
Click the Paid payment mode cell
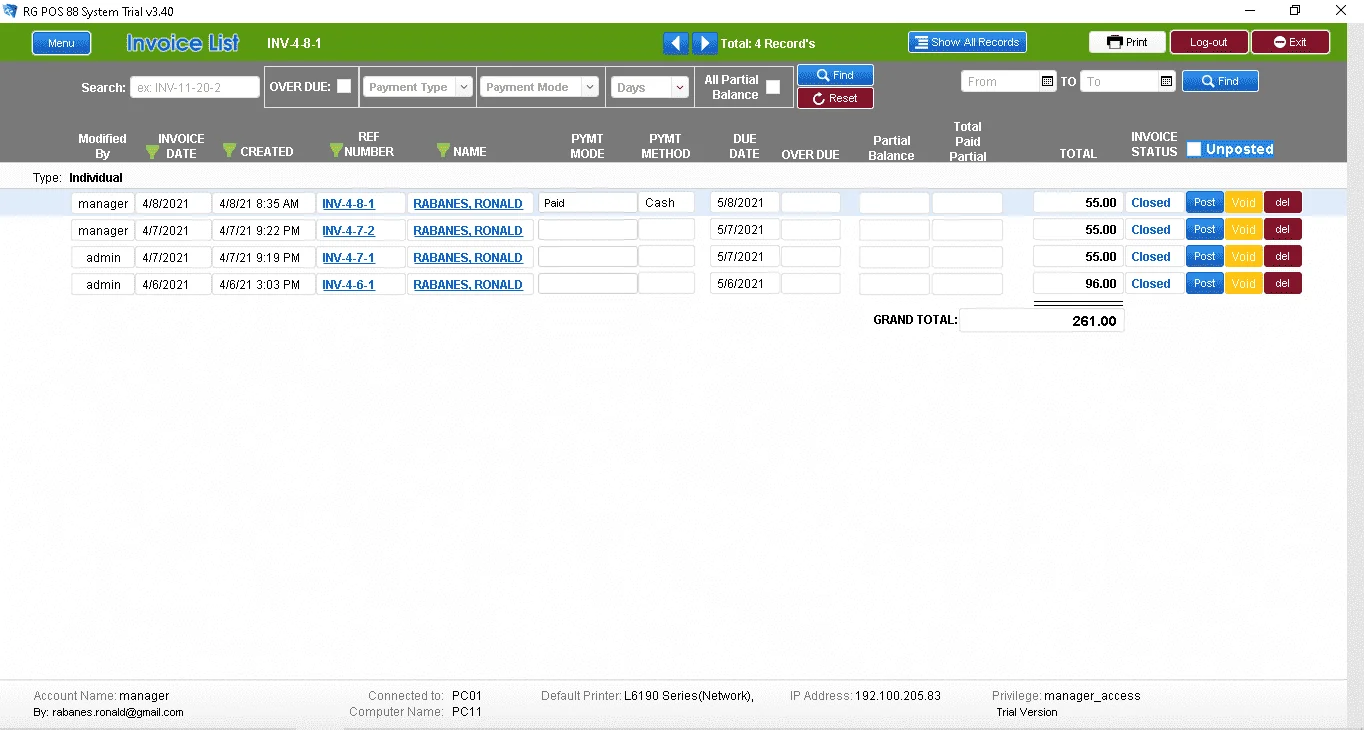pos(588,203)
